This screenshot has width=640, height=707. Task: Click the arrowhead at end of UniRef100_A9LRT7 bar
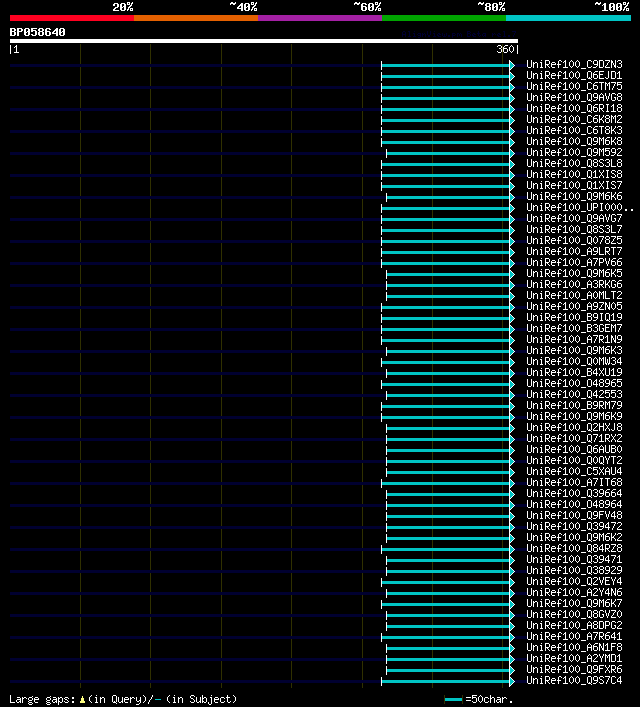tap(512, 252)
